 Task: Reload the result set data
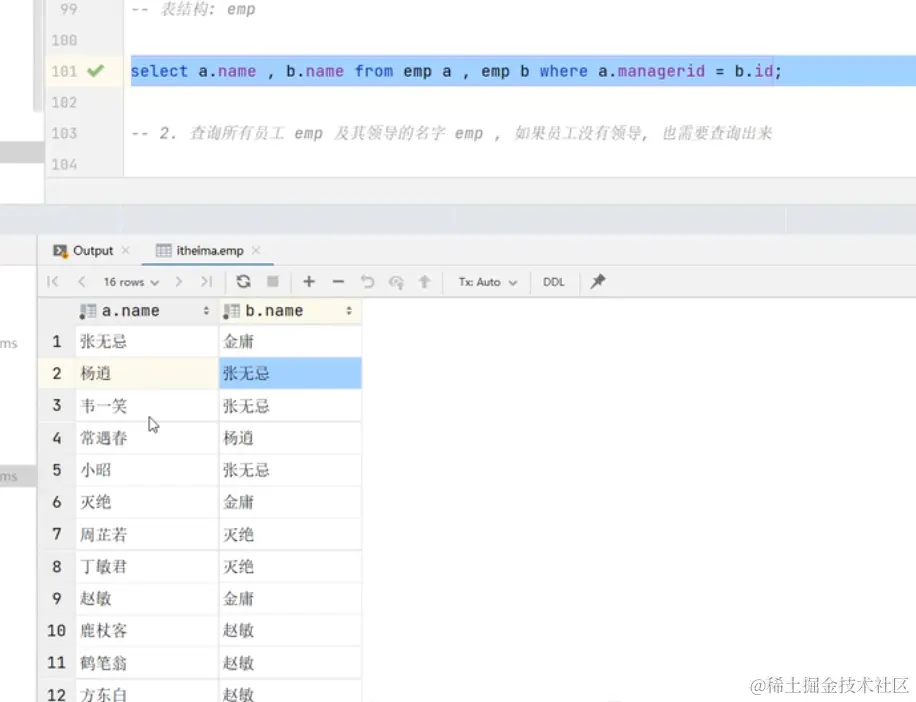coord(244,282)
